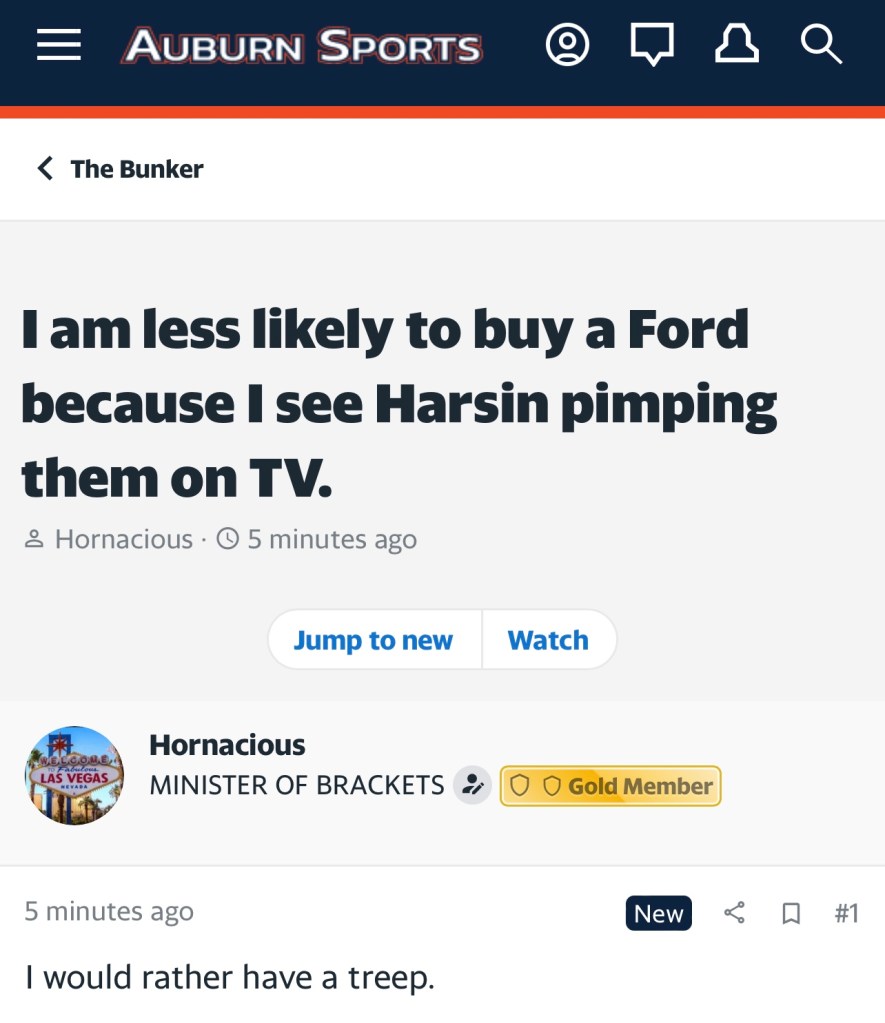Open the alerts bell icon

(x=737, y=44)
